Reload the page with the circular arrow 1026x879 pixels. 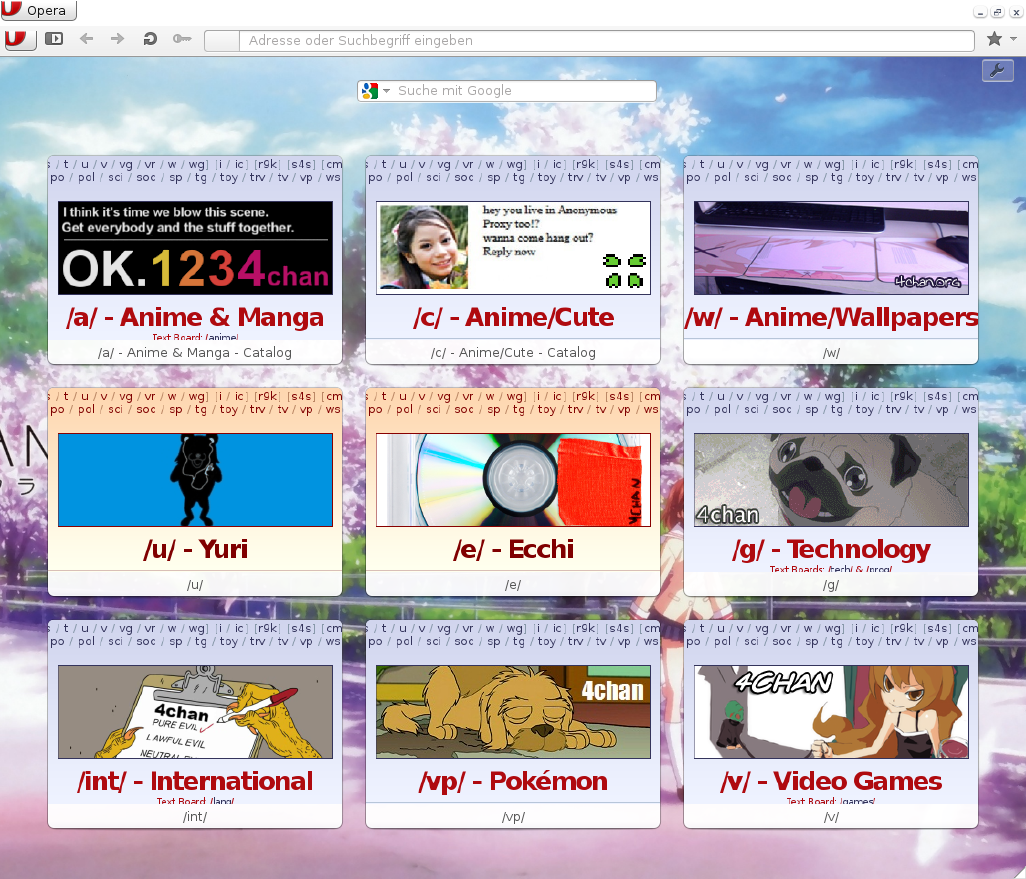pyautogui.click(x=150, y=39)
